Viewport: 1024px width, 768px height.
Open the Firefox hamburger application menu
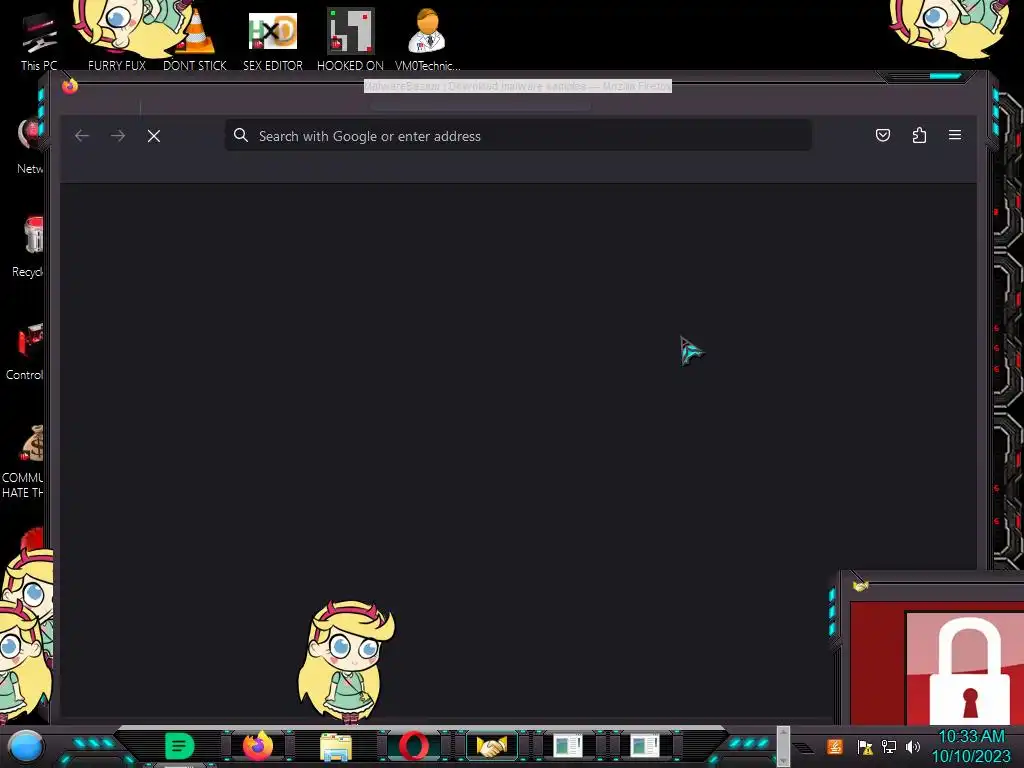click(955, 135)
